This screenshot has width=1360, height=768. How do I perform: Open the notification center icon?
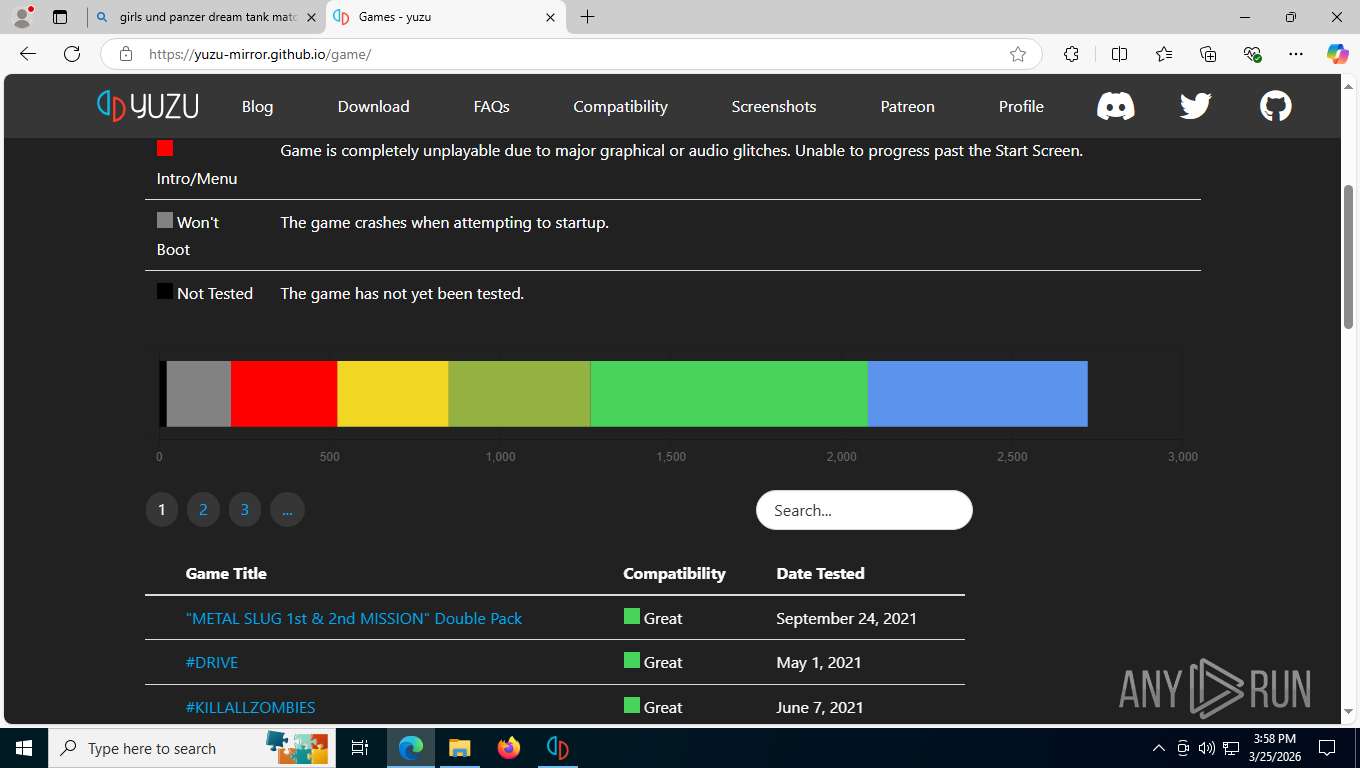click(1327, 748)
